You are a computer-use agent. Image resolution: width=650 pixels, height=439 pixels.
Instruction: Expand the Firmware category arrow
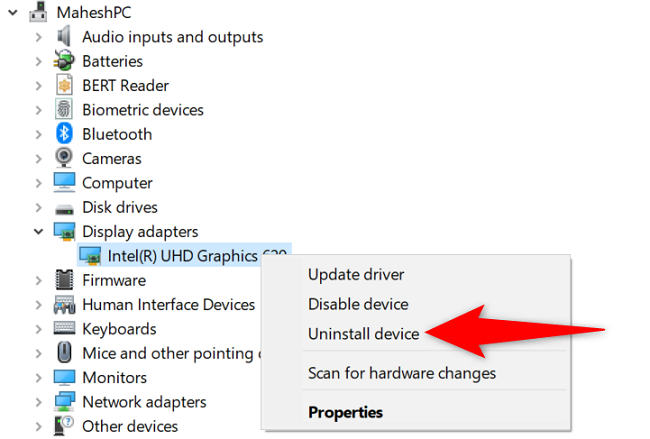[x=38, y=281]
